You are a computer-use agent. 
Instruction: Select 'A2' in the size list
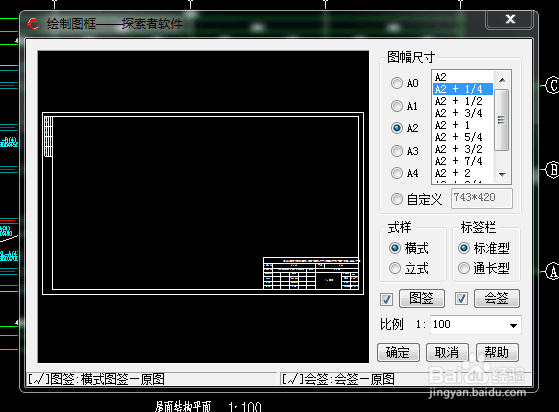pos(463,77)
